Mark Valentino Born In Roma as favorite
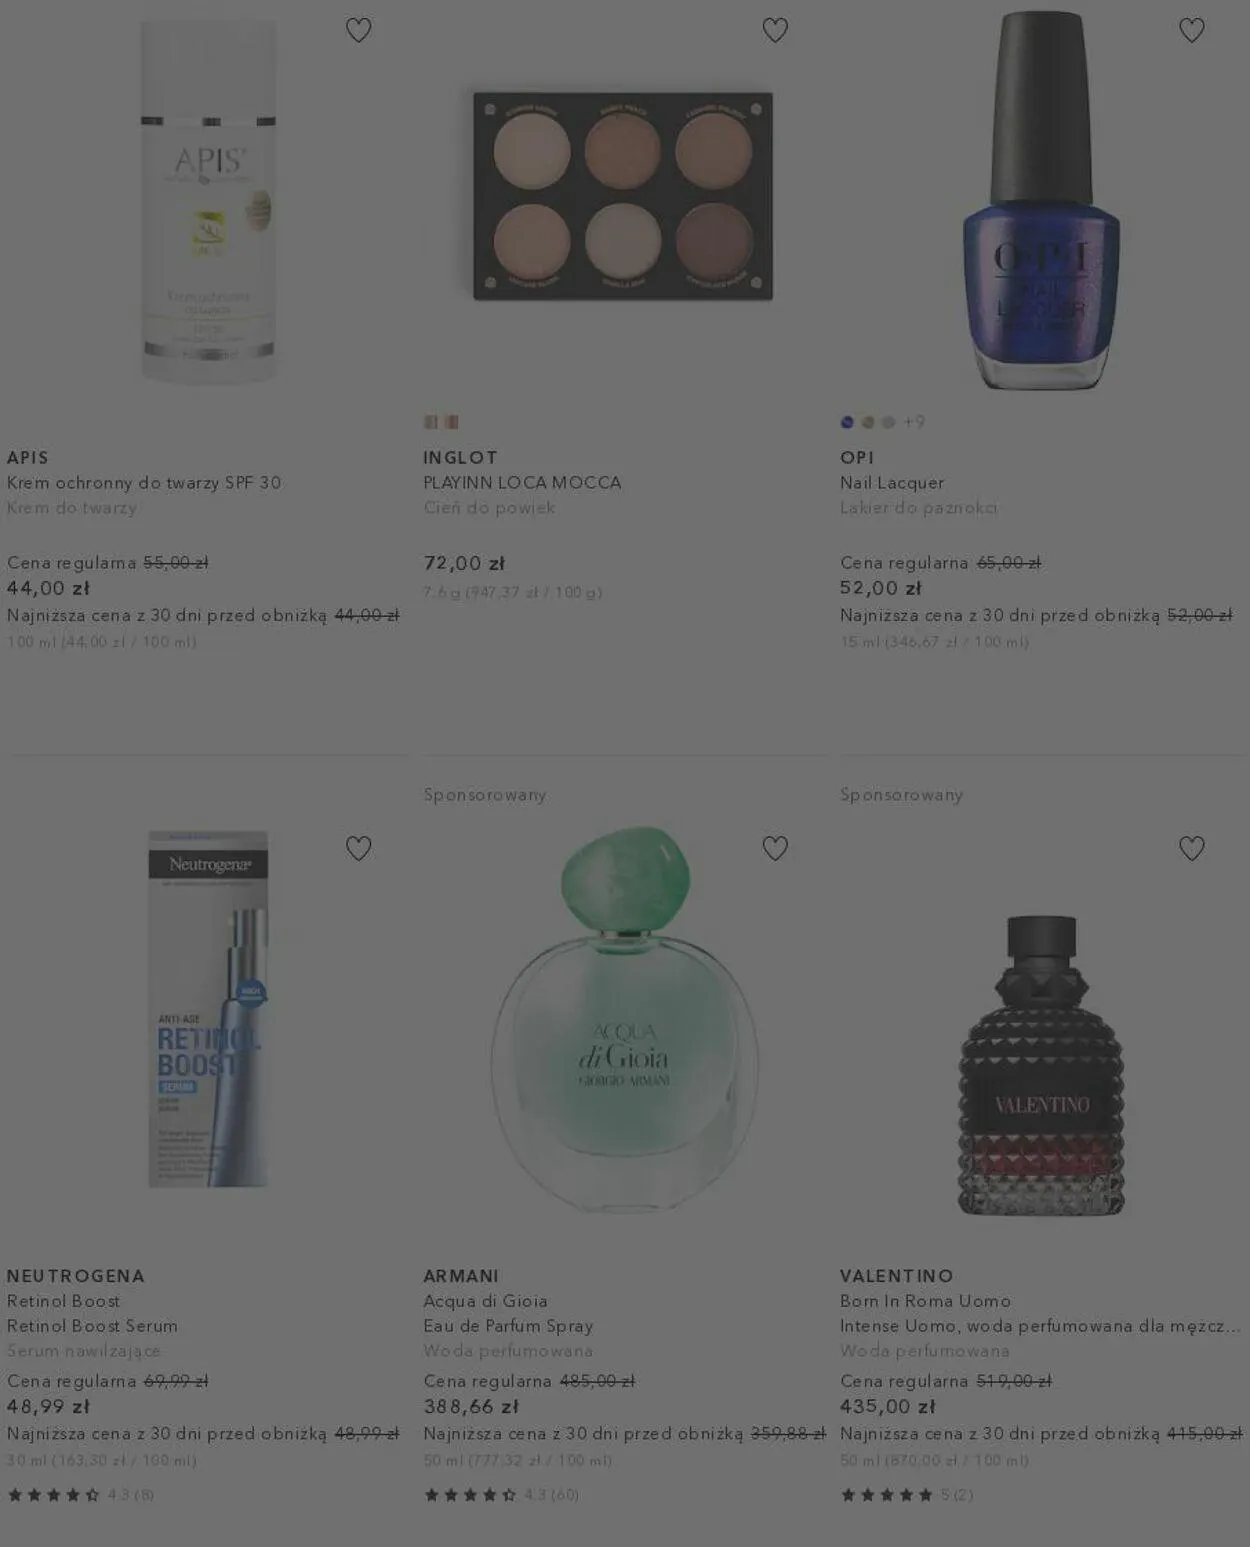Viewport: 1250px width, 1547px height. [1192, 848]
